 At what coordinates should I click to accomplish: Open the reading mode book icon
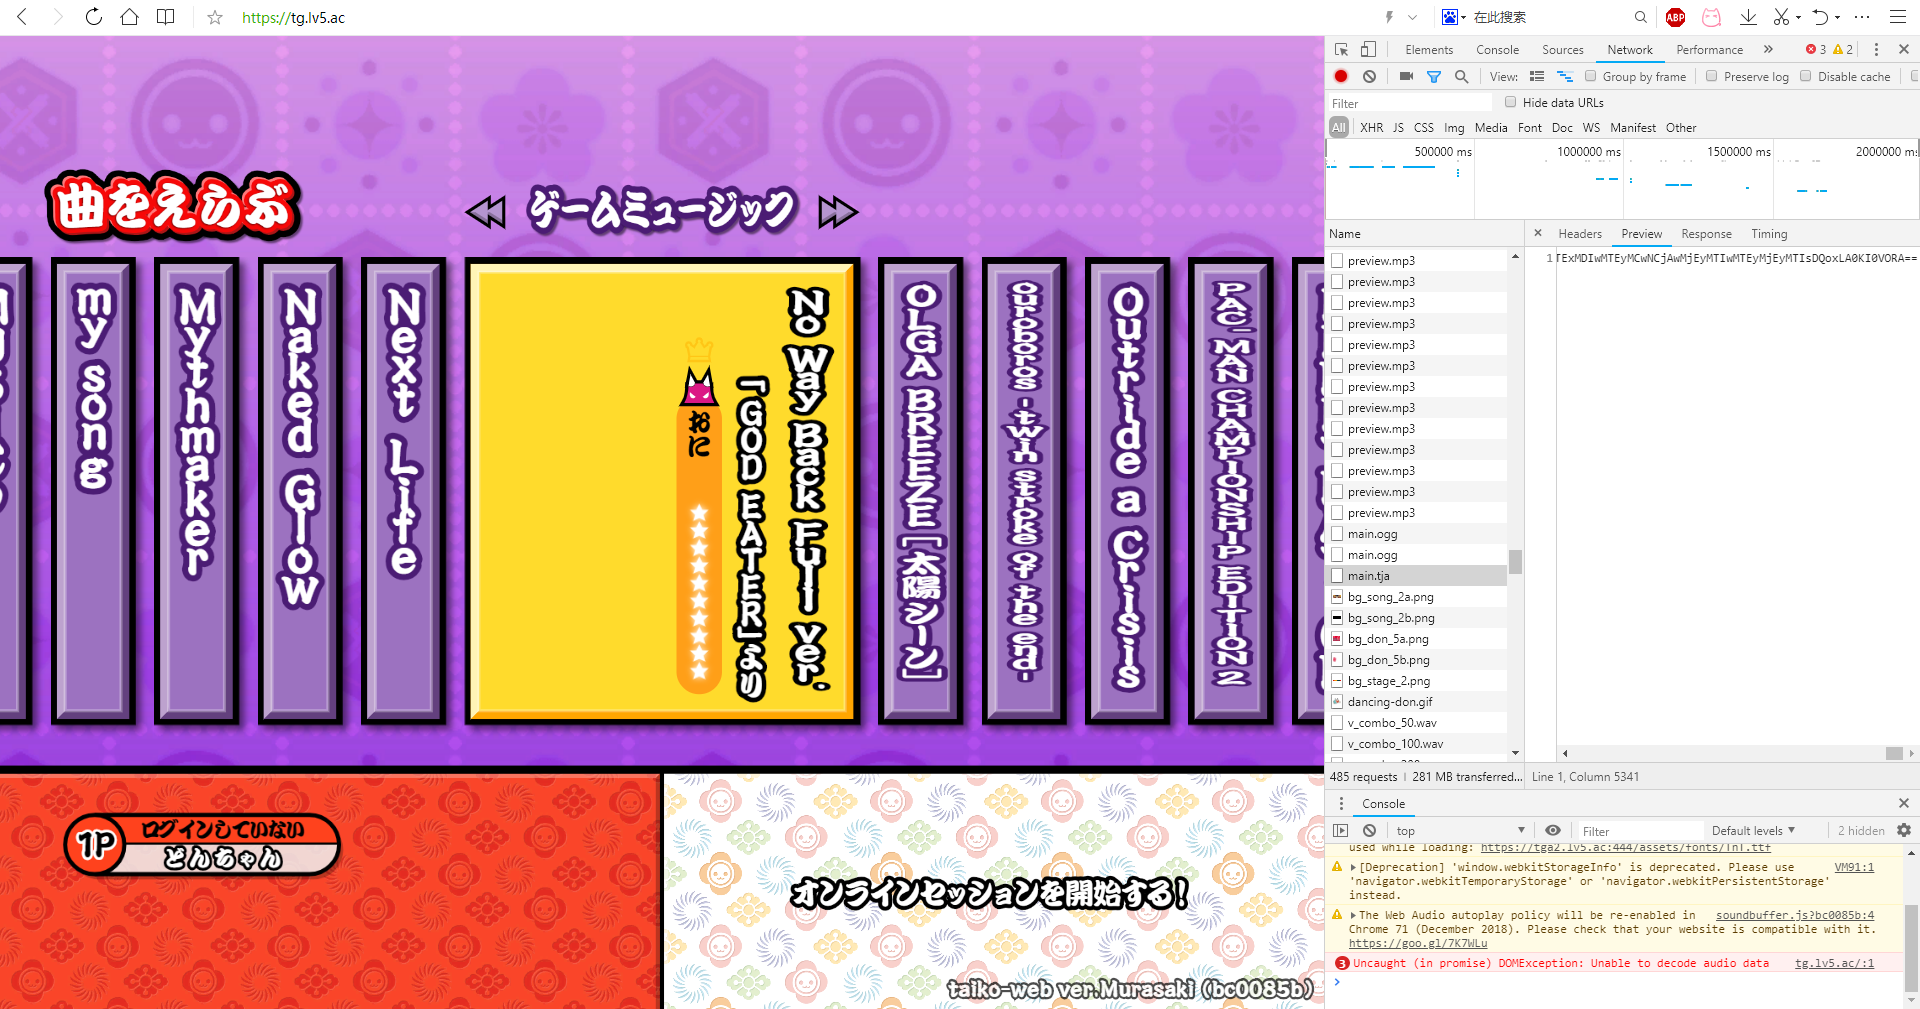tap(166, 17)
